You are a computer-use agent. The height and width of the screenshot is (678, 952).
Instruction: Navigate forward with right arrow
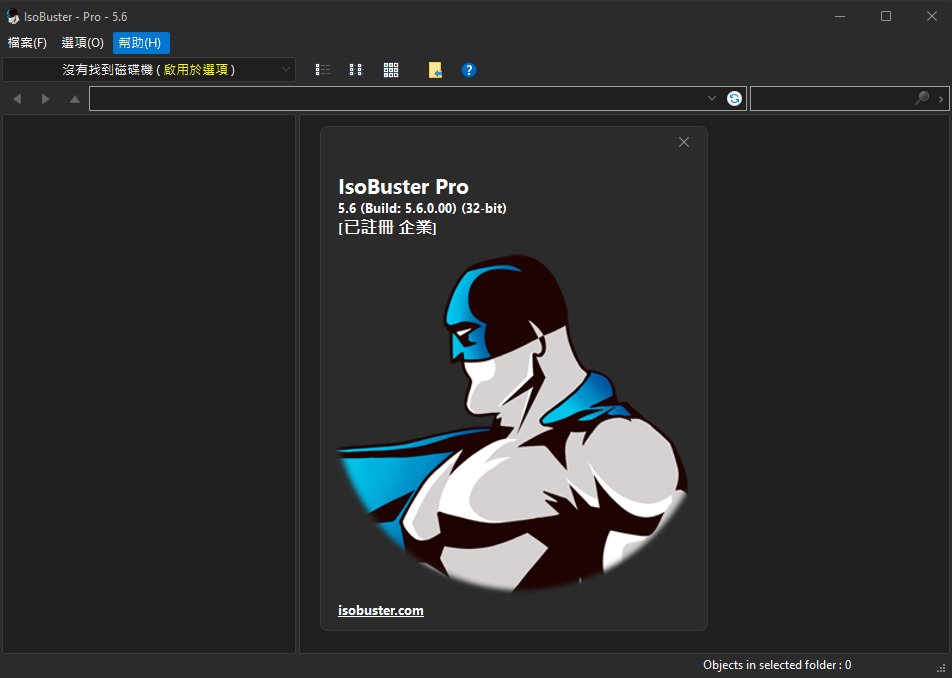(x=46, y=98)
